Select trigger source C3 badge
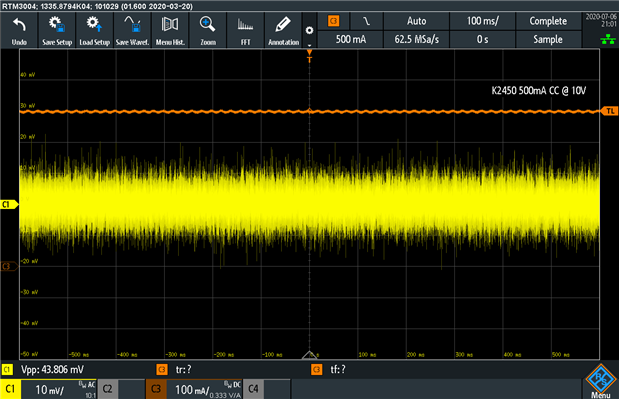This screenshot has width=619, height=399. pyautogui.click(x=334, y=21)
